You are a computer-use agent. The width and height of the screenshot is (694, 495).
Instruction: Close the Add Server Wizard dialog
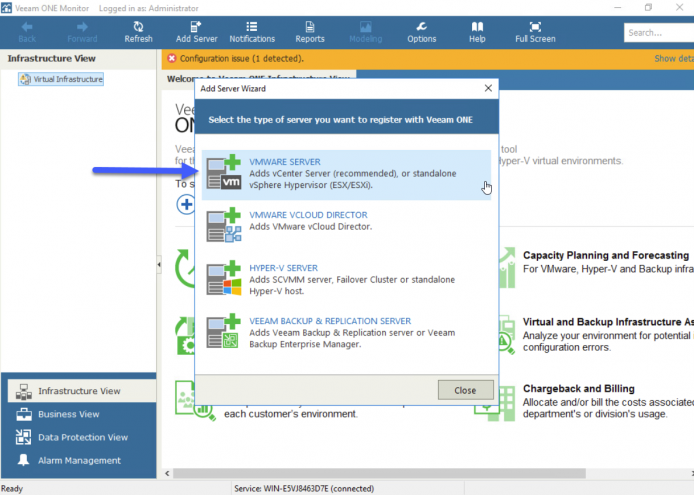pos(488,88)
